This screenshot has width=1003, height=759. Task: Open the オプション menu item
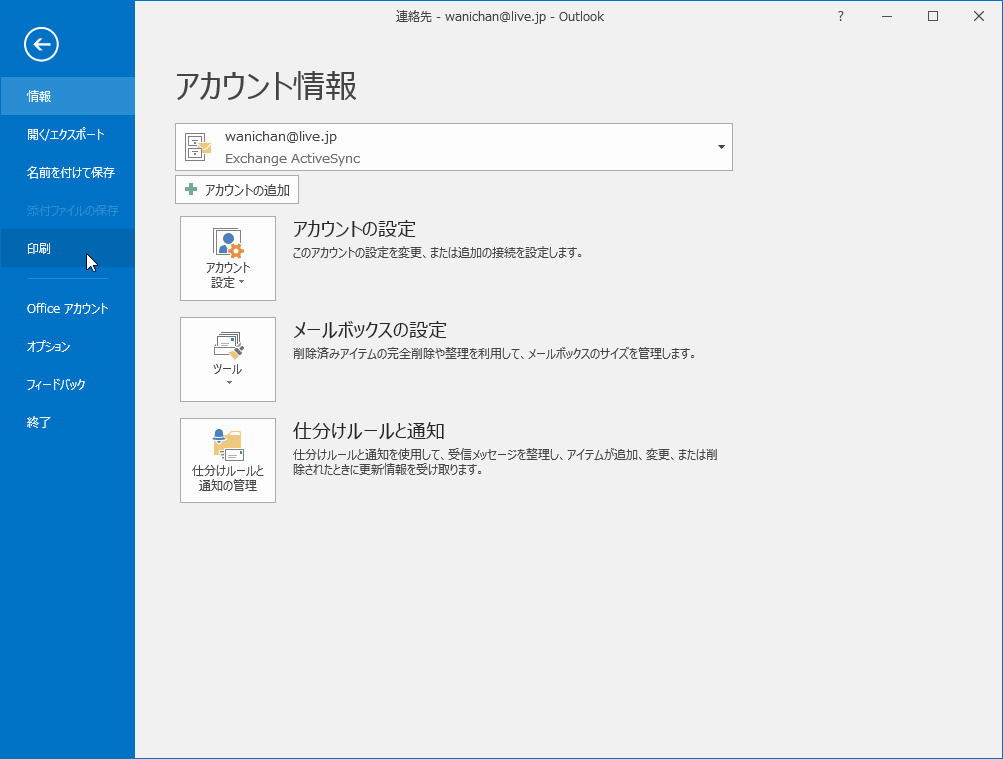(x=67, y=346)
